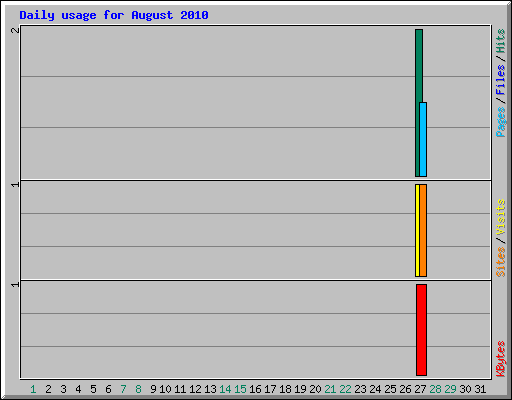
Task: Click day label '23' on the x-axis
Action: click(x=360, y=389)
